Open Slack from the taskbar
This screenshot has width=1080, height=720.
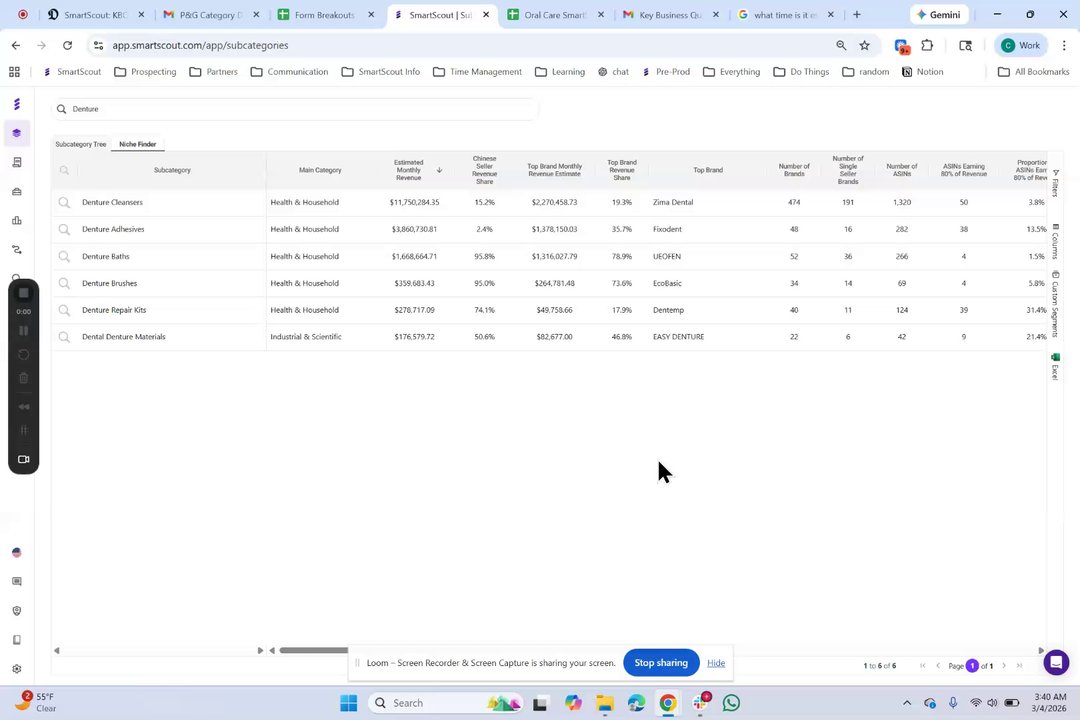pyautogui.click(x=700, y=703)
